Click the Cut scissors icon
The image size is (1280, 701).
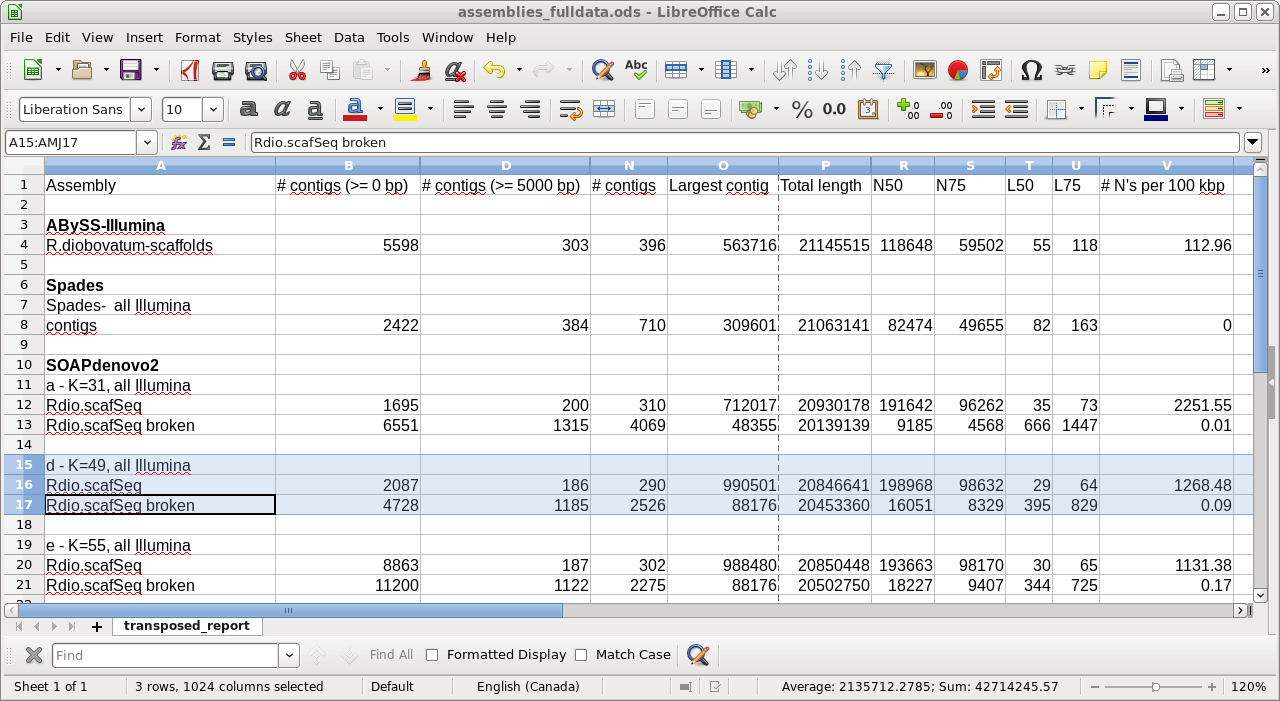(297, 70)
